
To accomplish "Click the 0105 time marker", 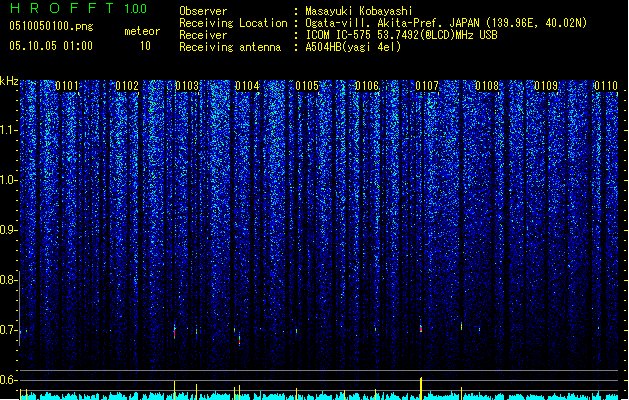I will [307, 86].
